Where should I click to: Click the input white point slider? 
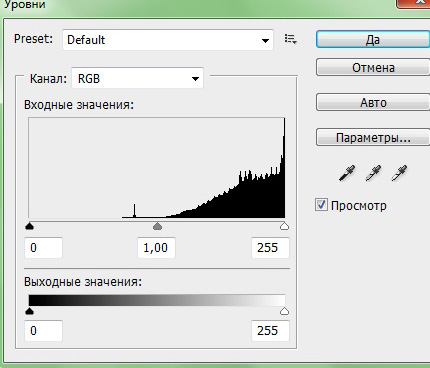click(284, 227)
